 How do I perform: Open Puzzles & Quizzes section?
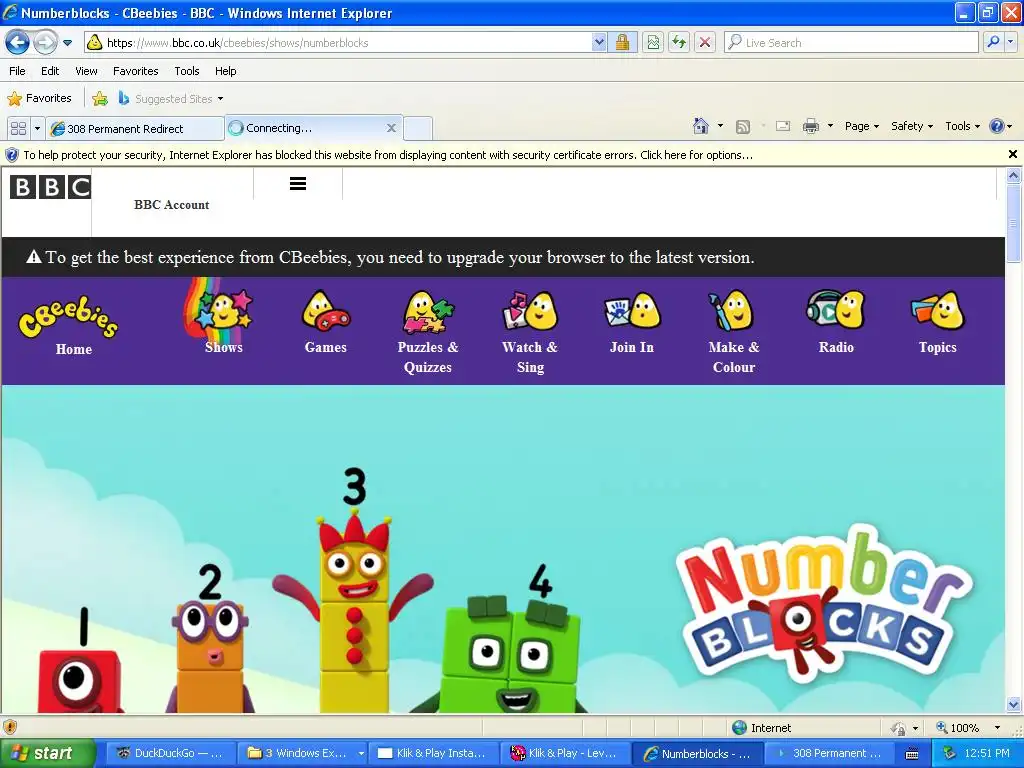(428, 332)
